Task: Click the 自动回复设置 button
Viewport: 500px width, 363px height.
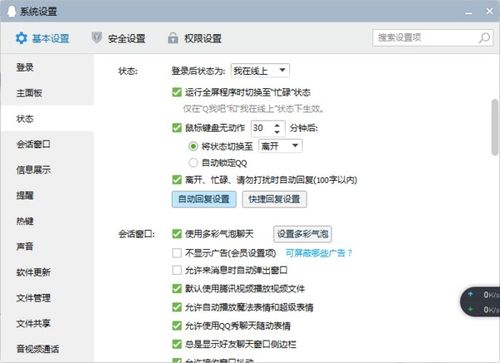Action: point(204,199)
